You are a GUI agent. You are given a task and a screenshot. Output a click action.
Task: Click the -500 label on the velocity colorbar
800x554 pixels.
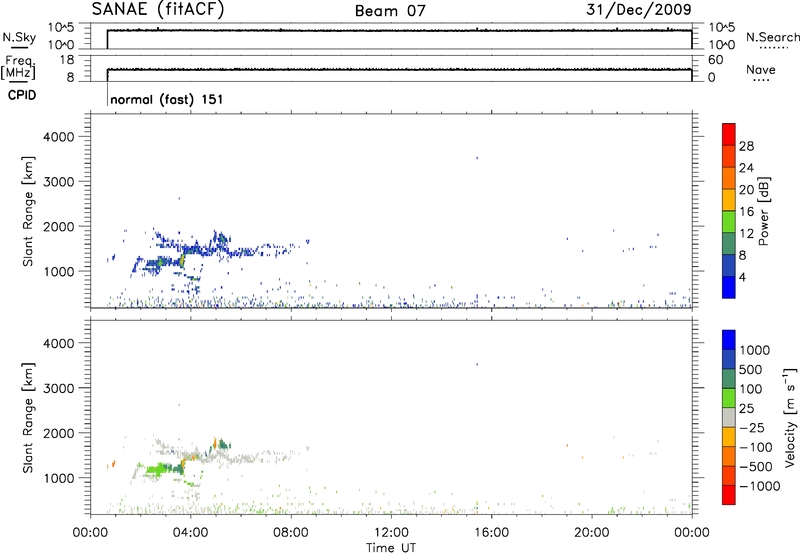(x=756, y=466)
